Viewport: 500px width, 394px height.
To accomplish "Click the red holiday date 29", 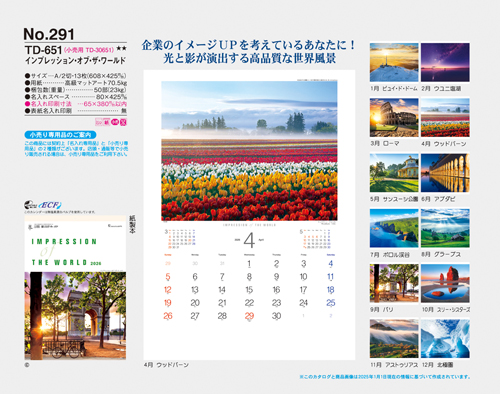I will [x=249, y=316].
